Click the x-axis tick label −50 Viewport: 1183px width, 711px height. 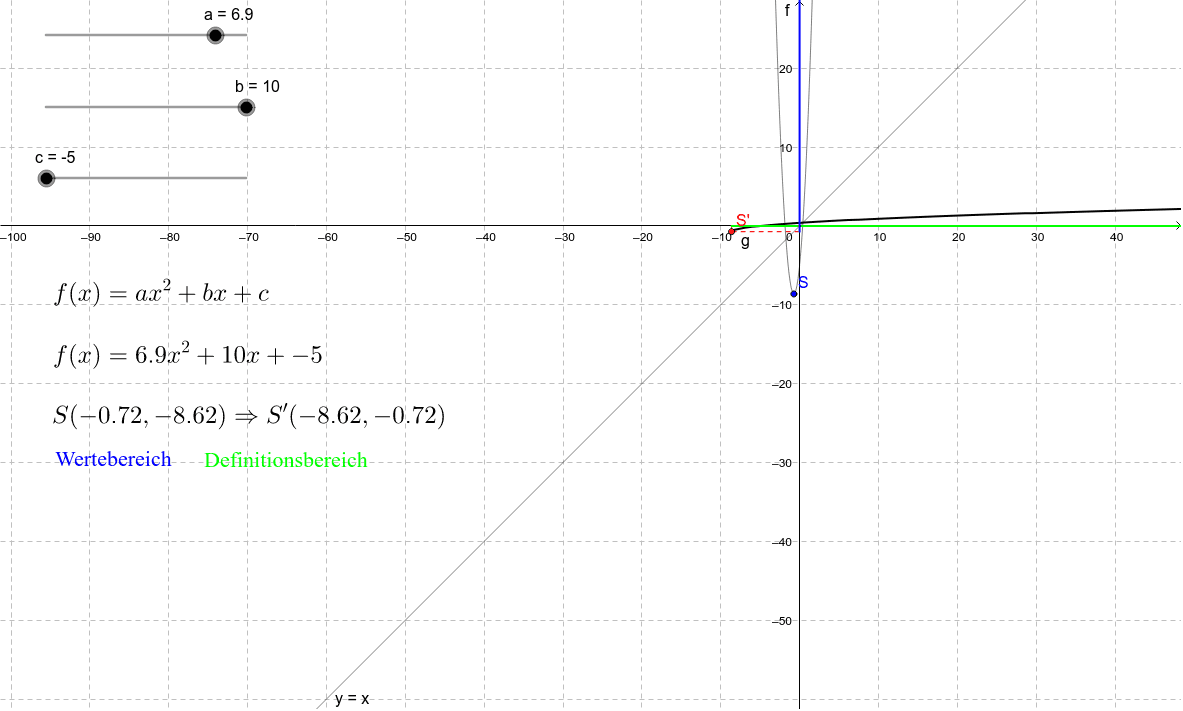[406, 237]
